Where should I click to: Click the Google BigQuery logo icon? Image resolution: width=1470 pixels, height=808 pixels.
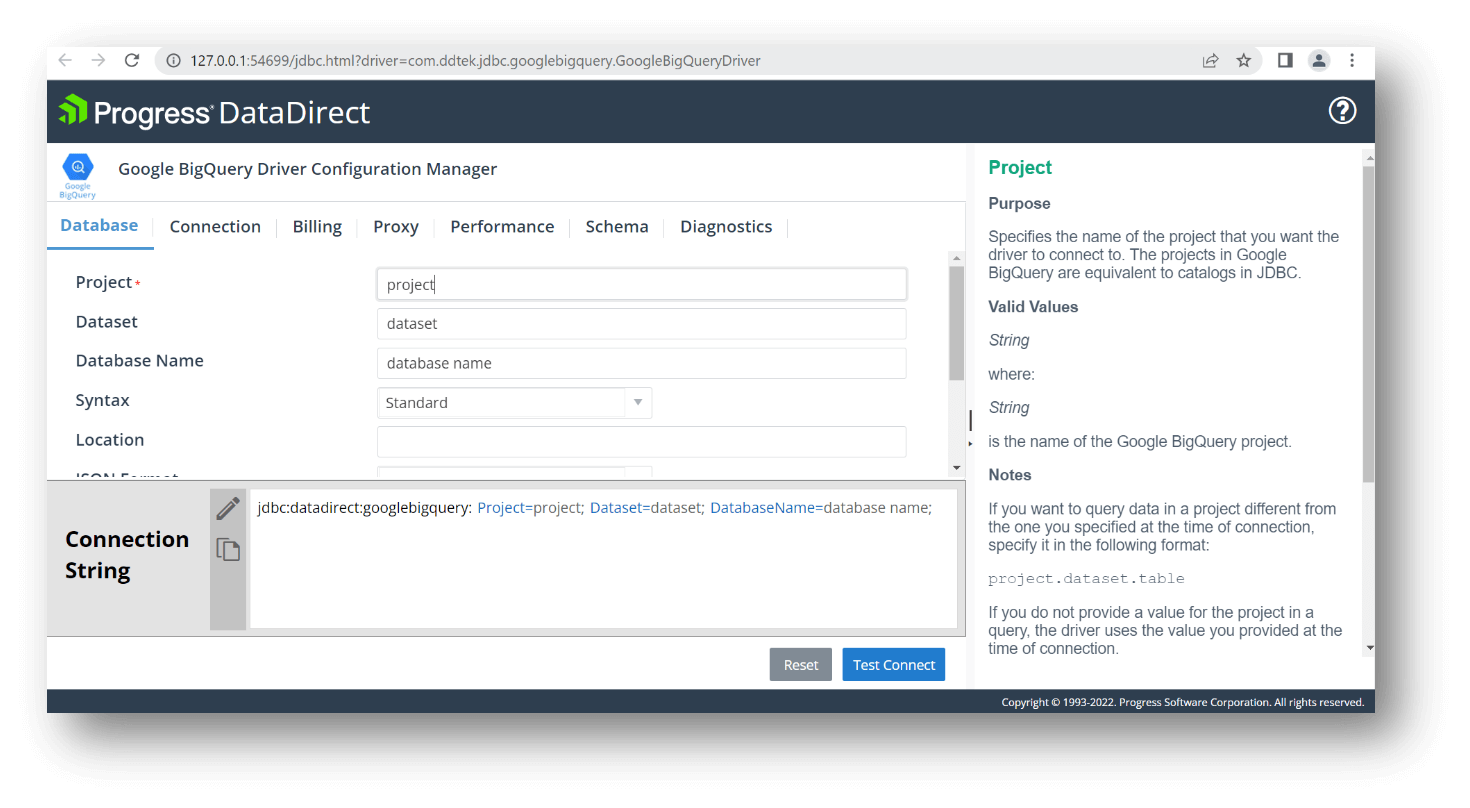click(77, 174)
